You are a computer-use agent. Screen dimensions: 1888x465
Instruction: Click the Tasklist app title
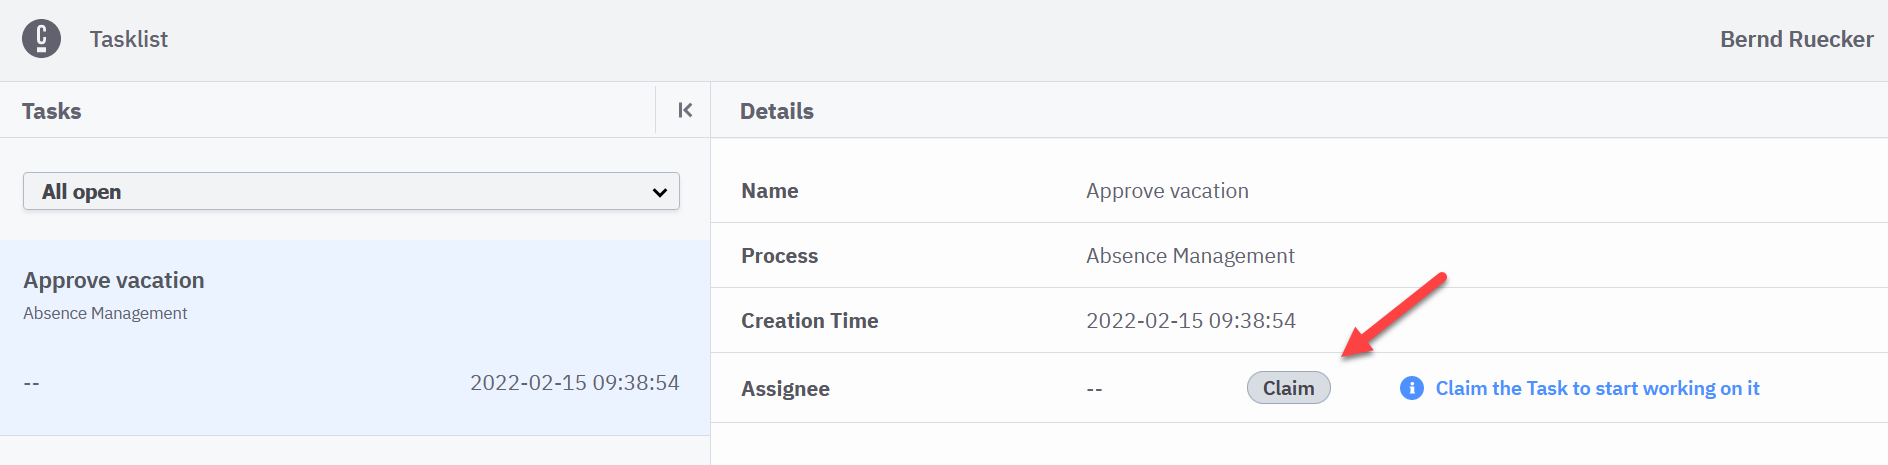129,39
